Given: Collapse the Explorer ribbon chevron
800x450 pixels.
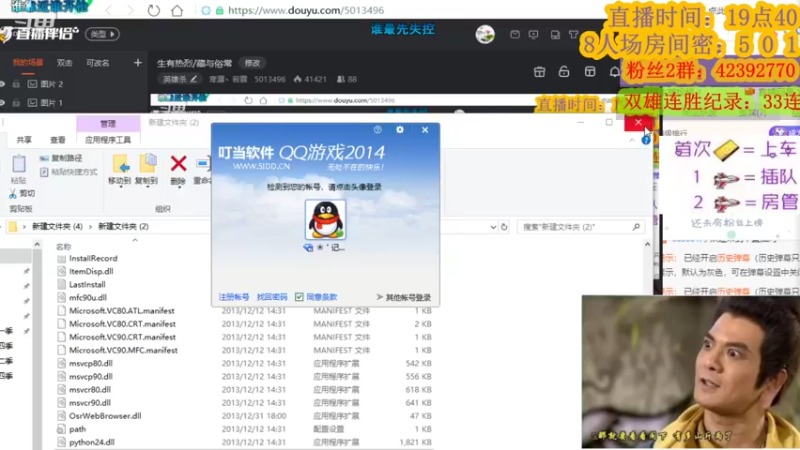Looking at the screenshot, I should pos(632,140).
